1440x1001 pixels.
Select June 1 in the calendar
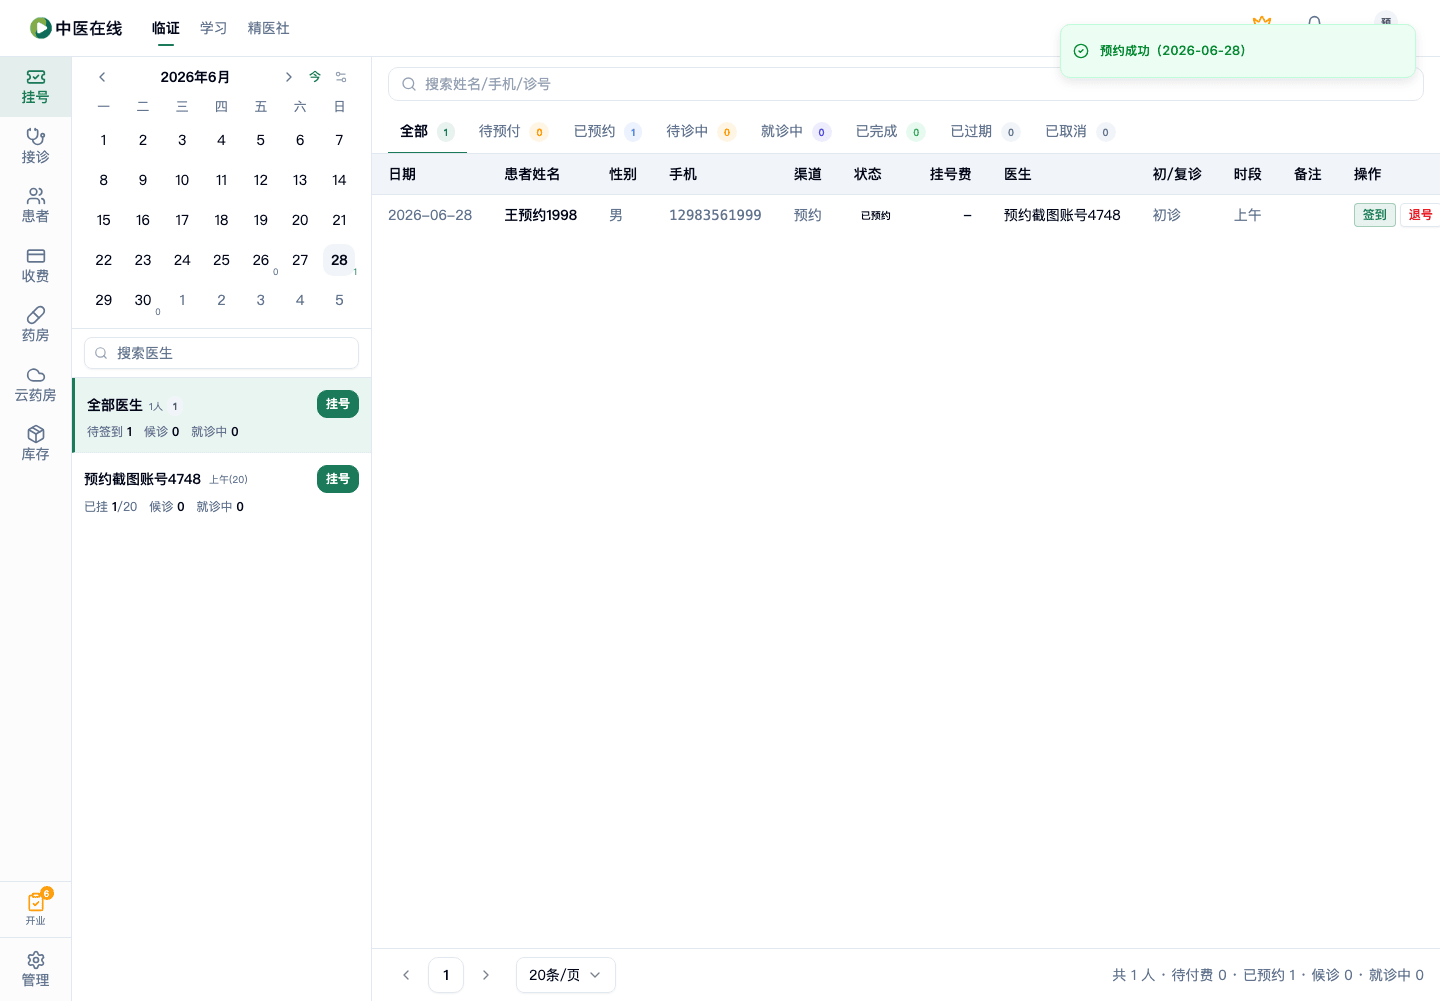104,140
